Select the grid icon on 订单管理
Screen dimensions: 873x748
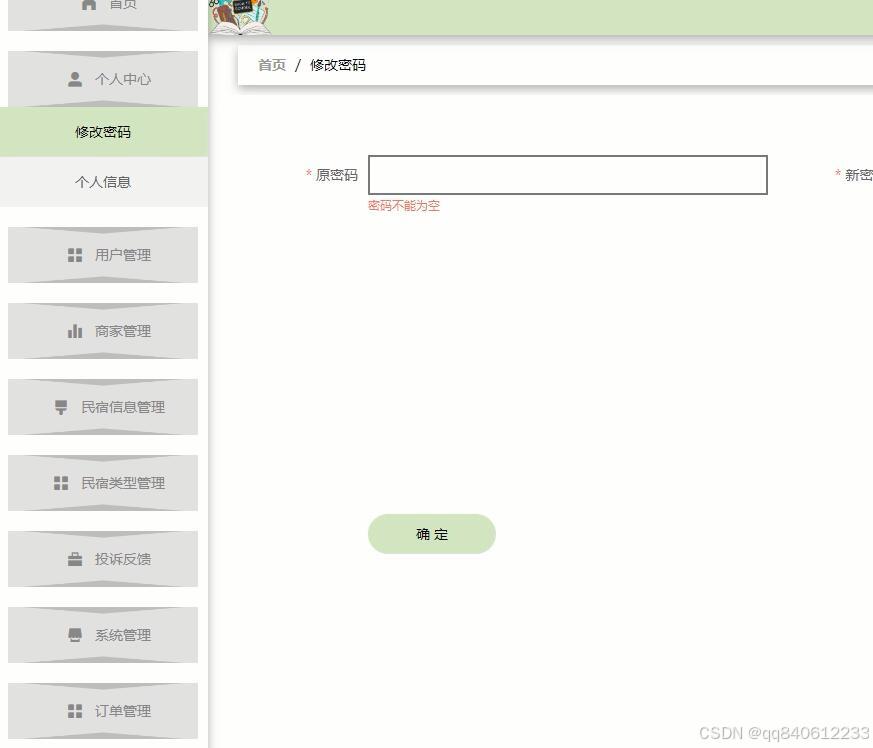74,710
